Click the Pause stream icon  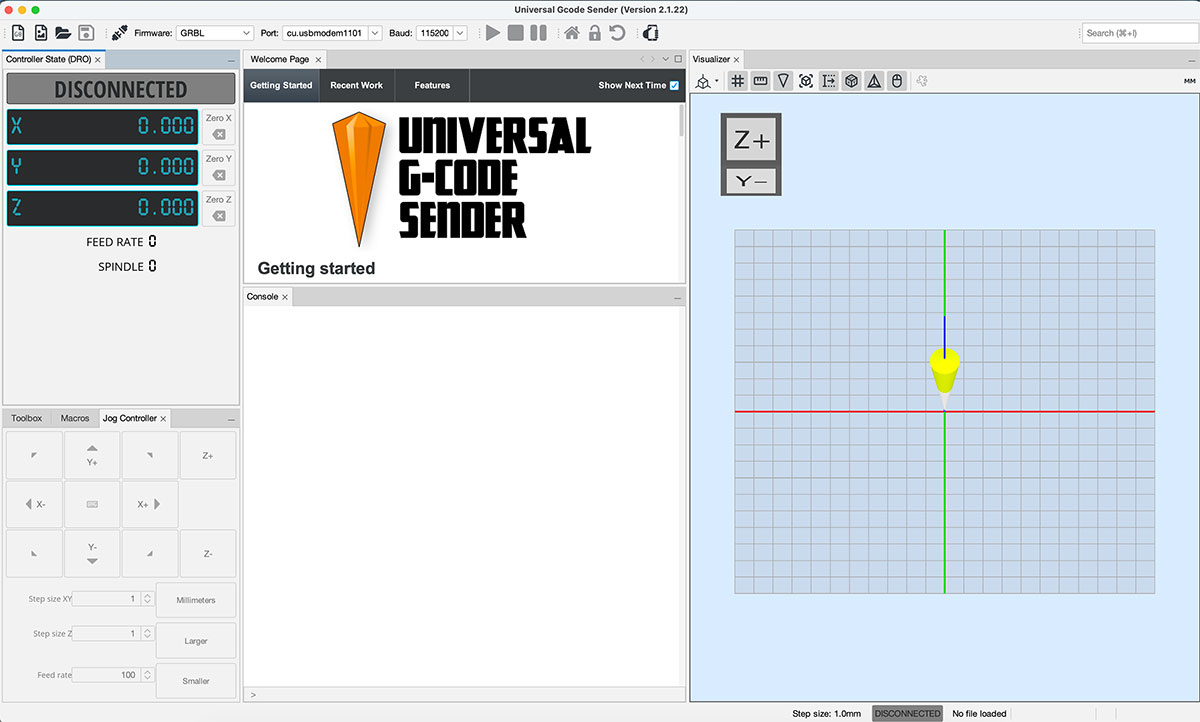[x=537, y=33]
